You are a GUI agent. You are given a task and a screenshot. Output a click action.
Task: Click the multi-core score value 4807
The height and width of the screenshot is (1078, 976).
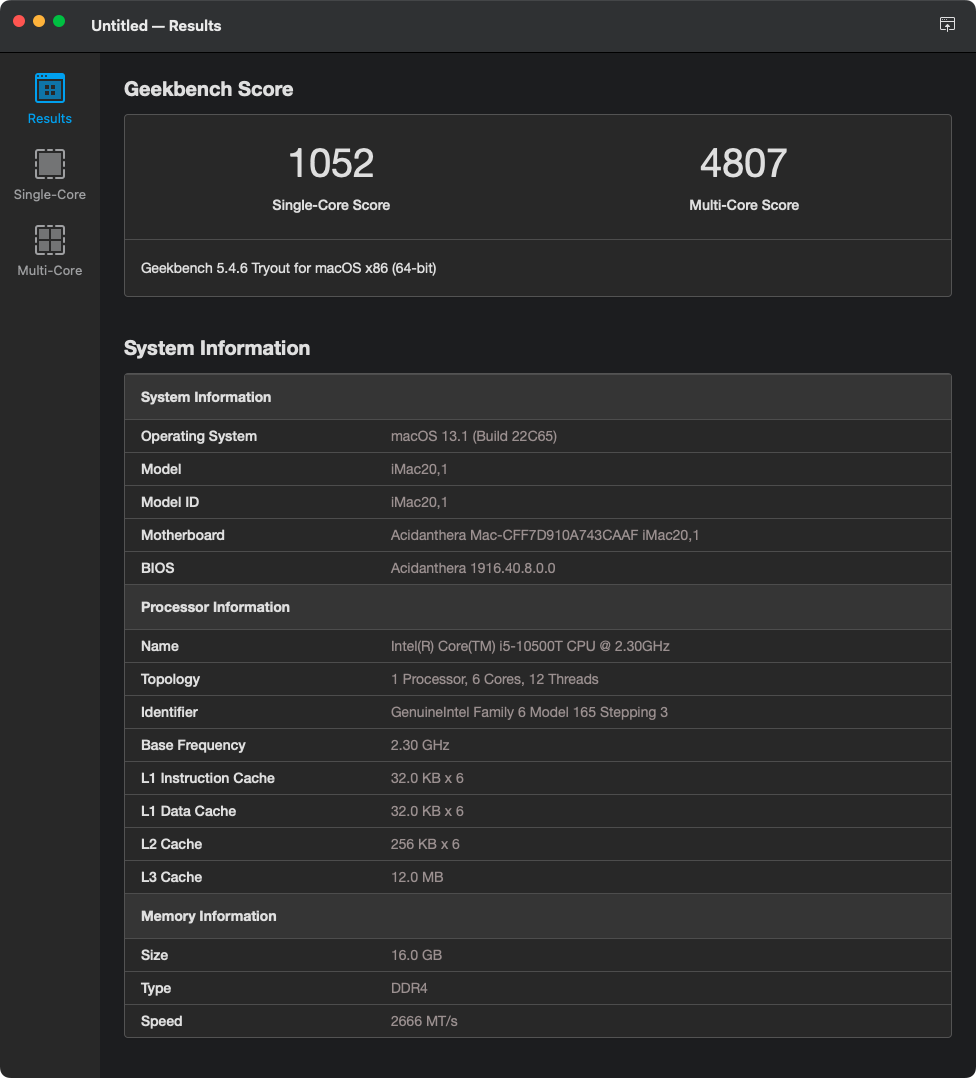pyautogui.click(x=744, y=164)
